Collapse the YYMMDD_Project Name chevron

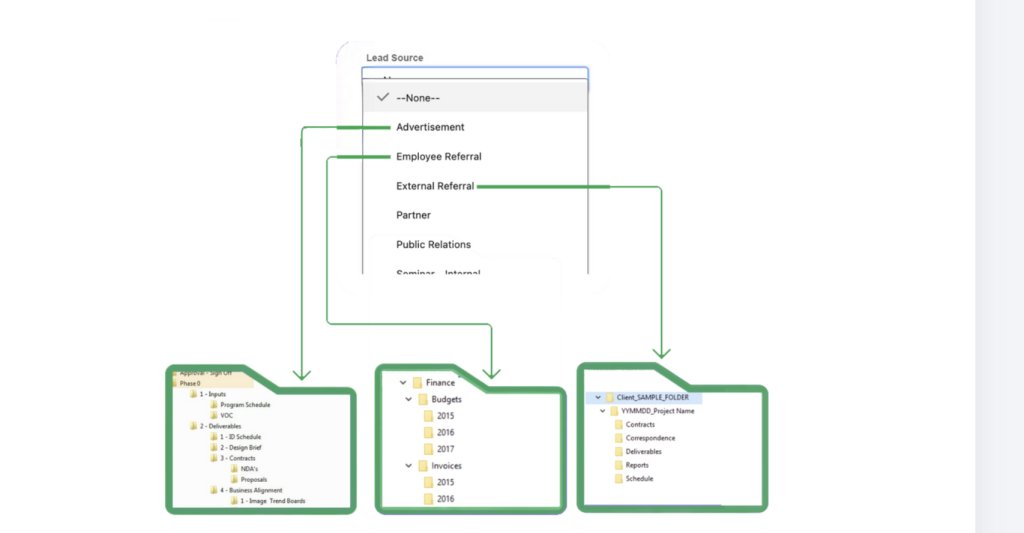click(603, 411)
